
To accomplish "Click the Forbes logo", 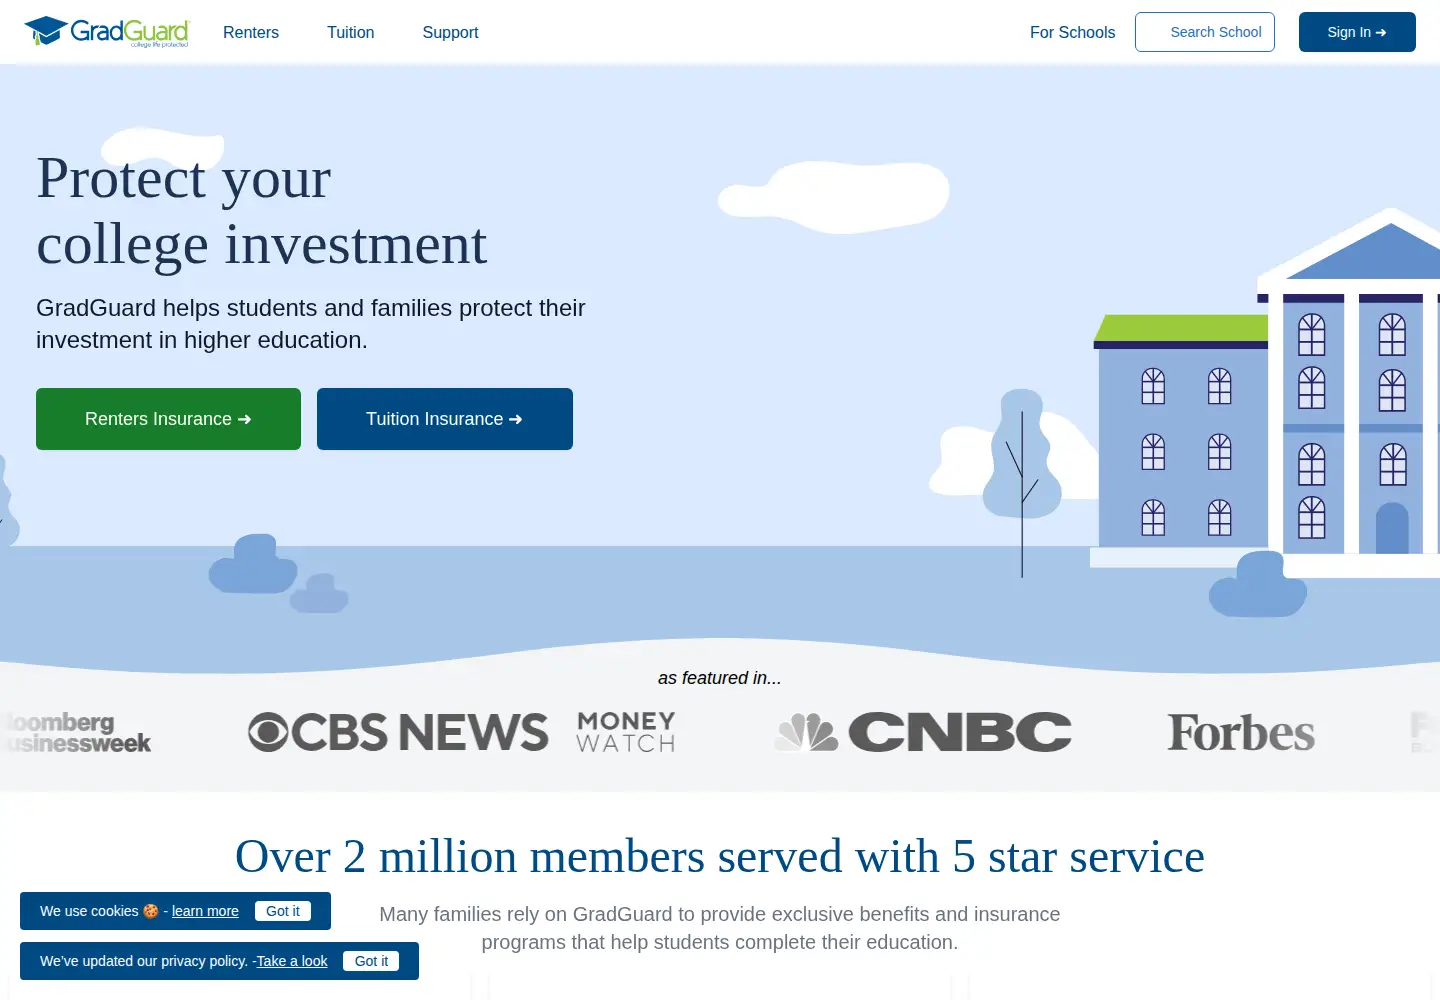I will pos(1241,733).
